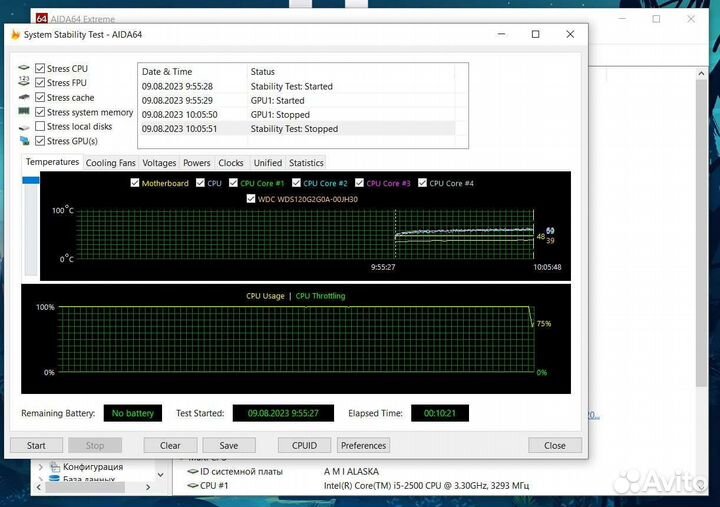Viewport: 720px width, 507px height.
Task: Toggle the Stress CPU checkbox
Action: pos(40,68)
